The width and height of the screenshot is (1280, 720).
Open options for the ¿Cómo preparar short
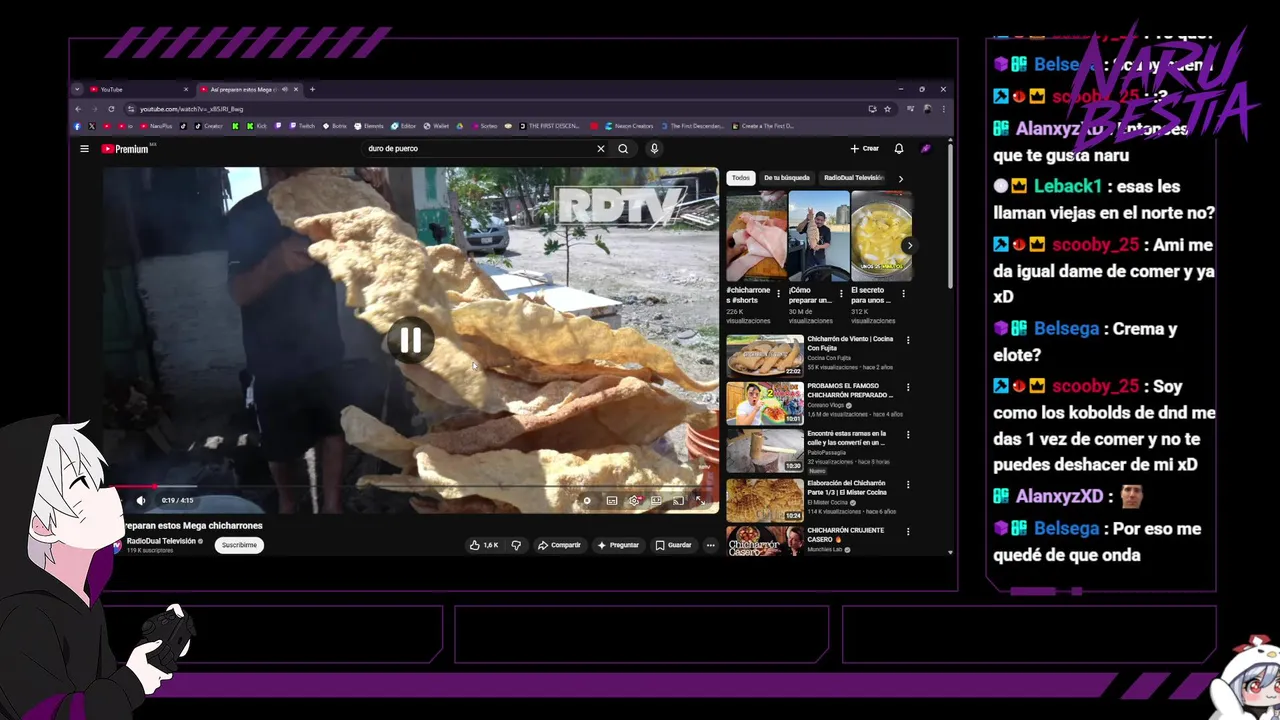pyautogui.click(x=841, y=294)
